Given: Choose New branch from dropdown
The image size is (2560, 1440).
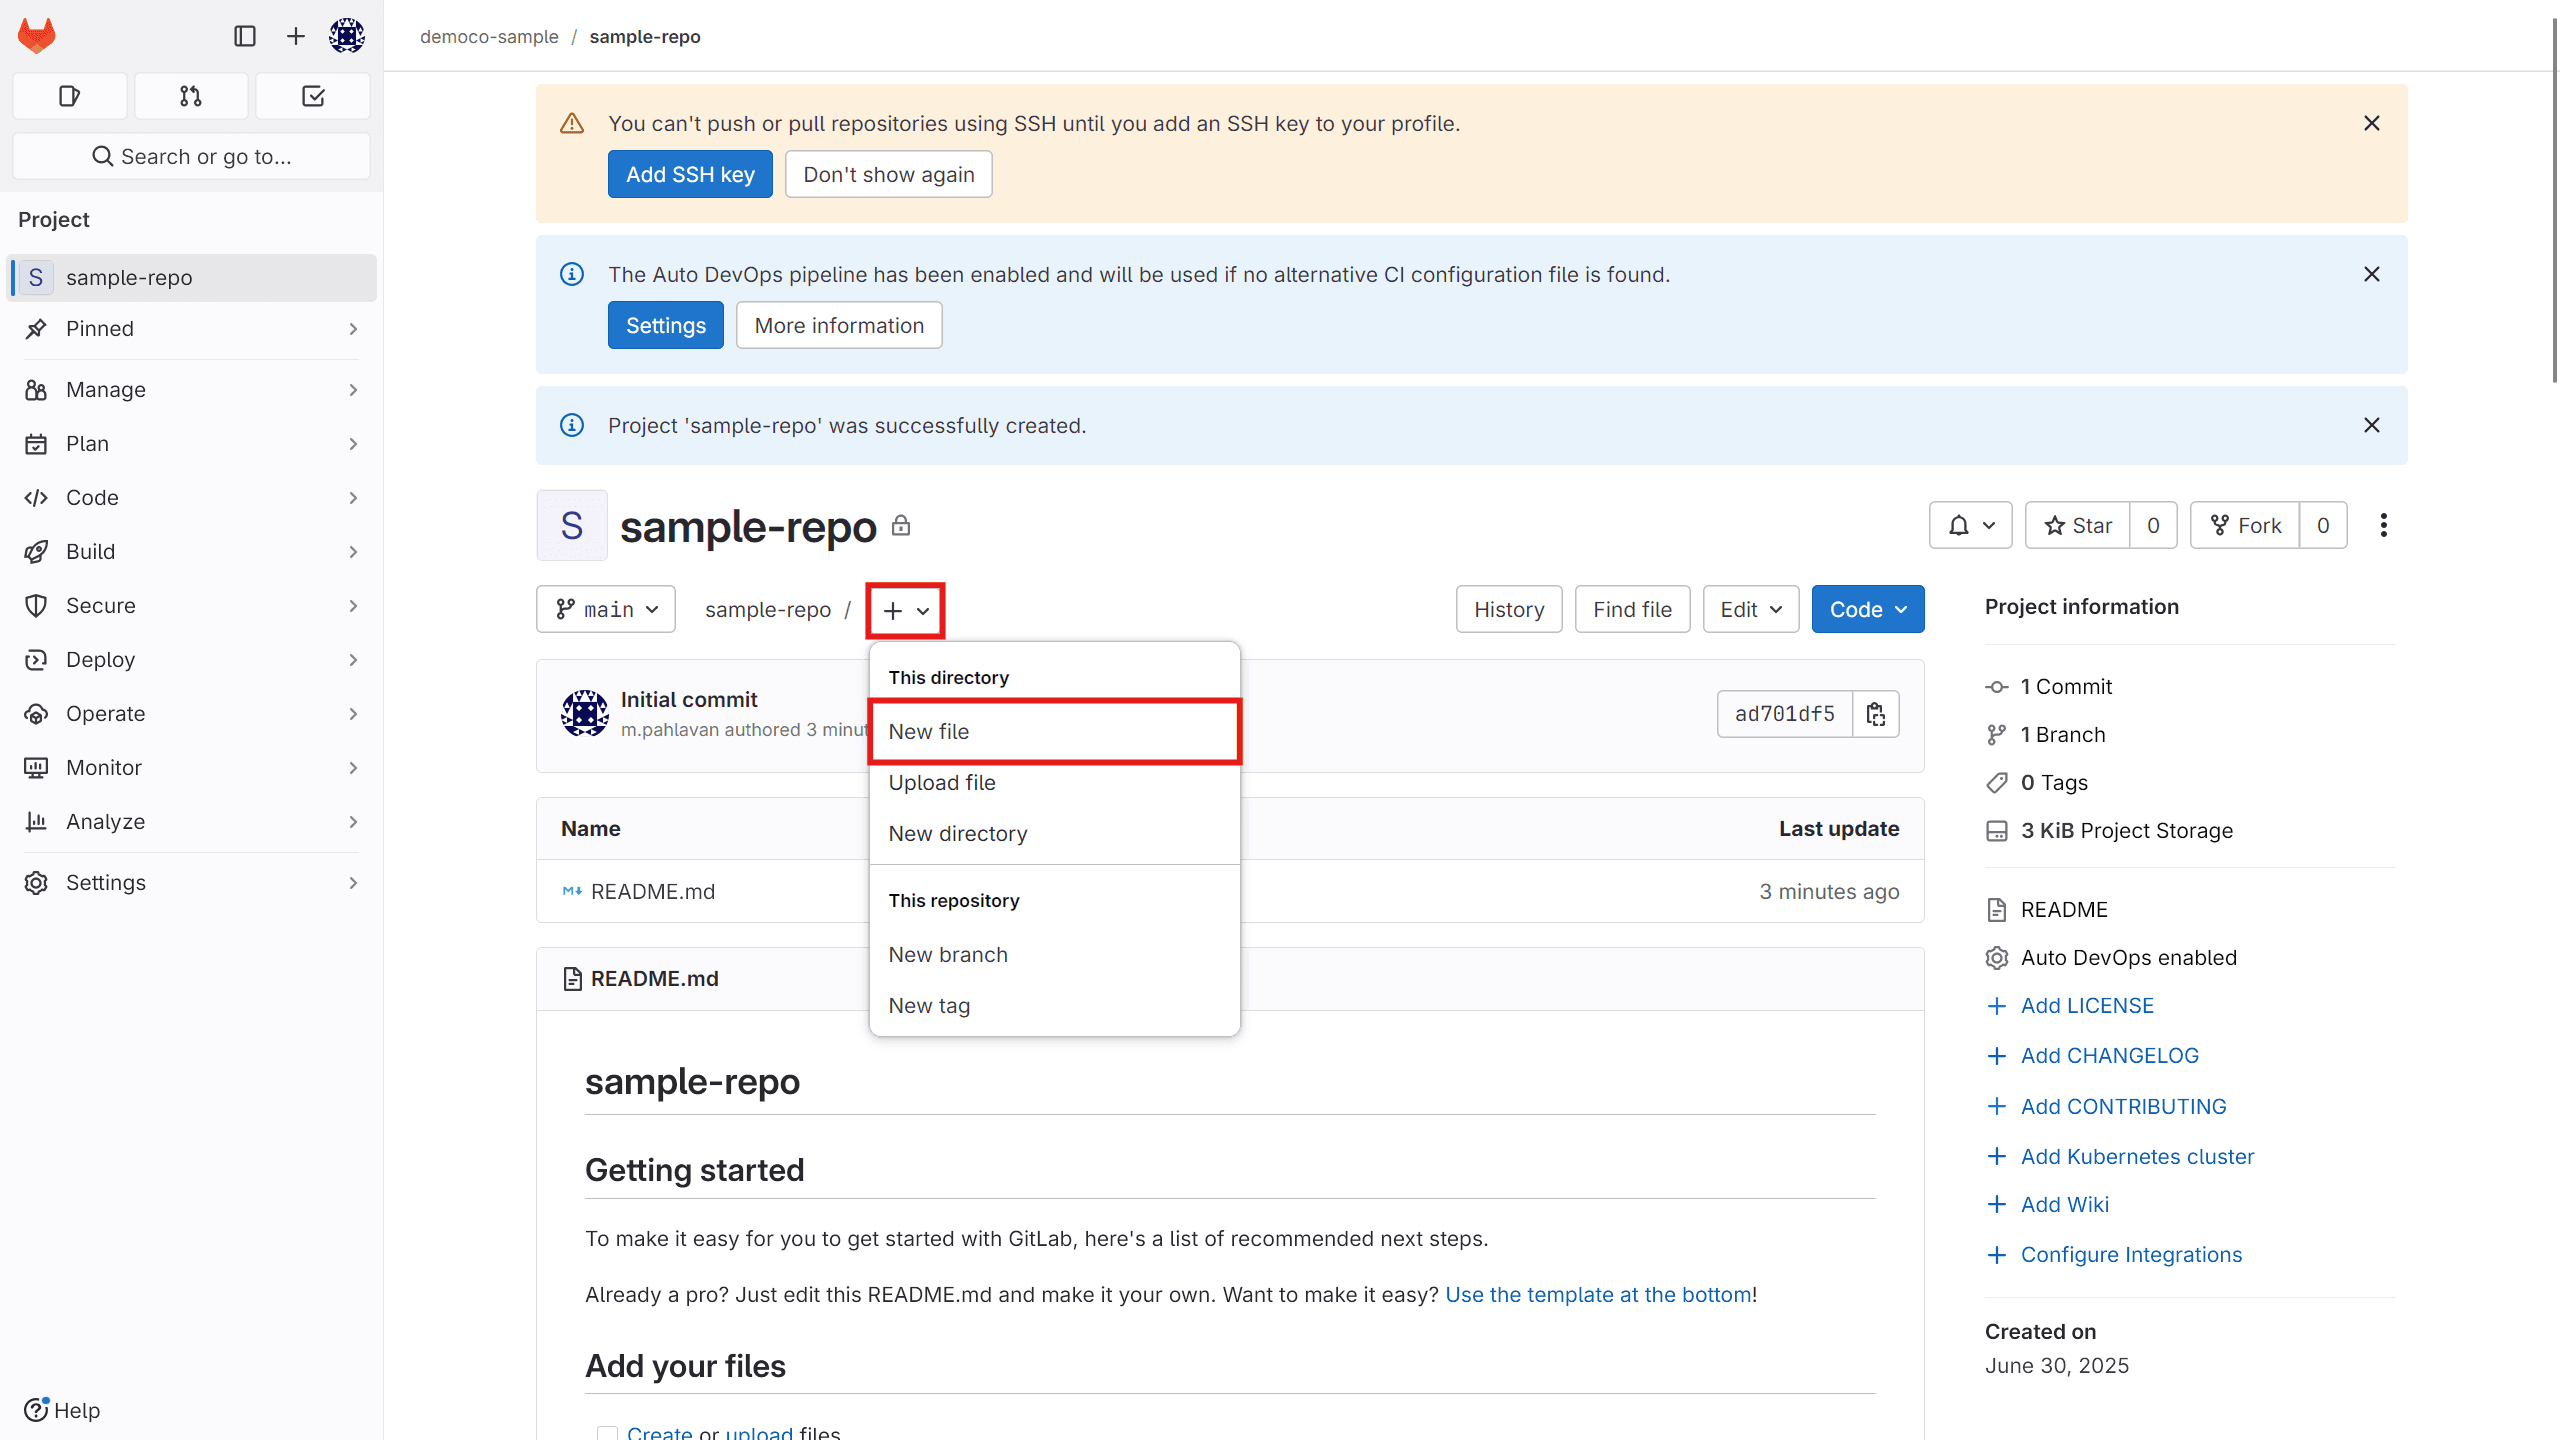Looking at the screenshot, I should pos(1055,954).
